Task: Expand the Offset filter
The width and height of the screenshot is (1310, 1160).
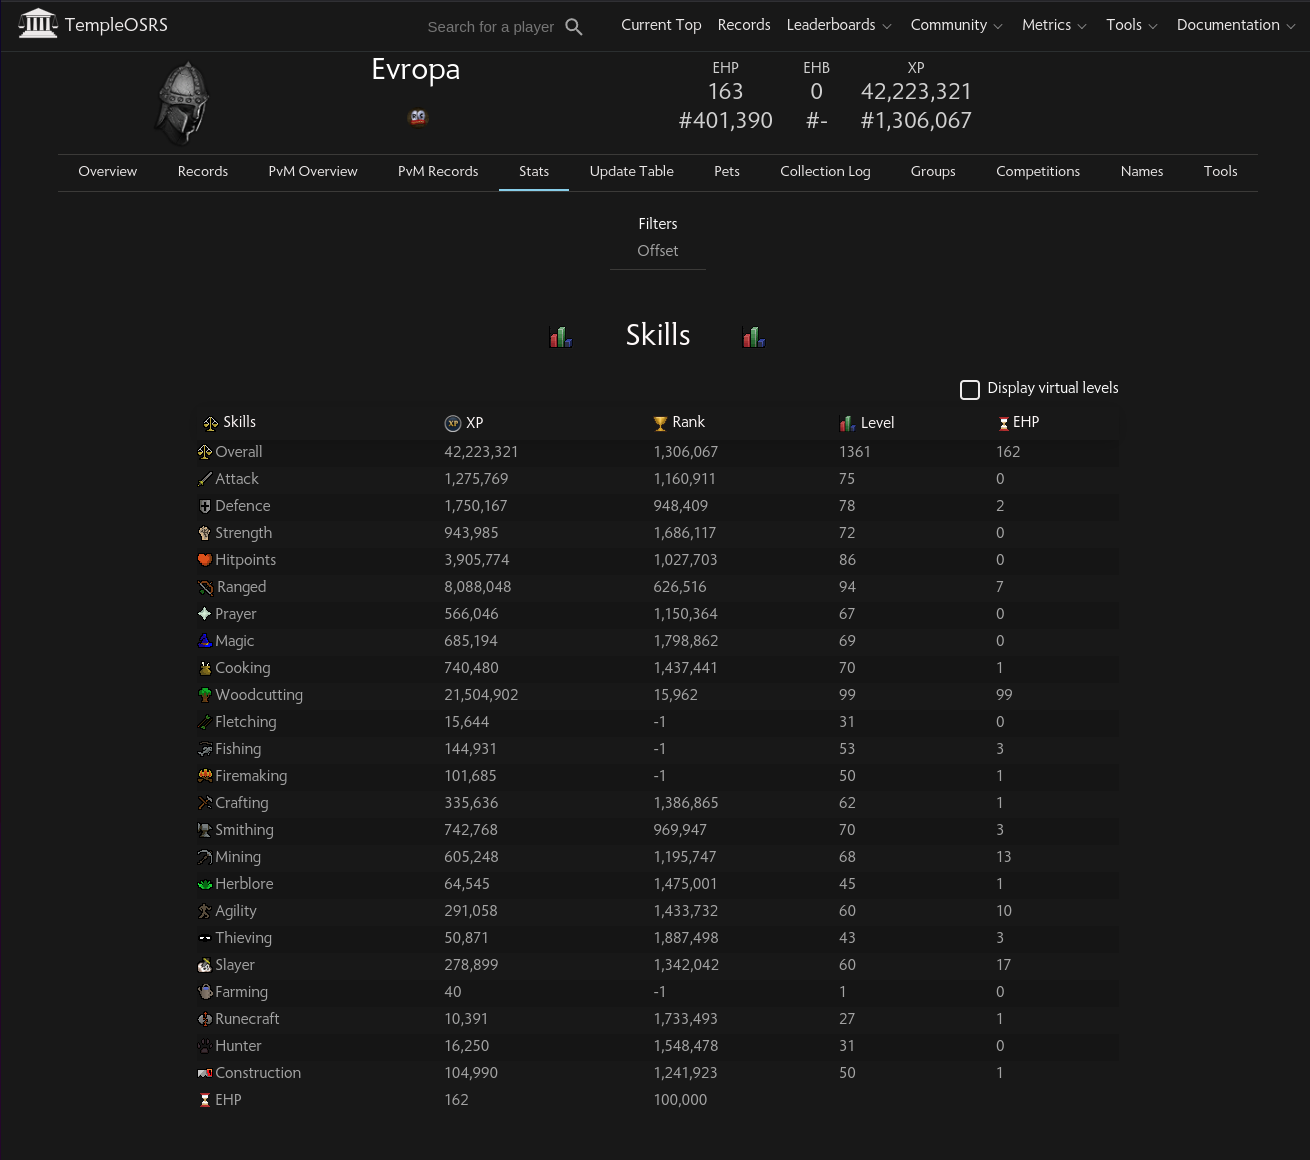Action: [x=658, y=251]
